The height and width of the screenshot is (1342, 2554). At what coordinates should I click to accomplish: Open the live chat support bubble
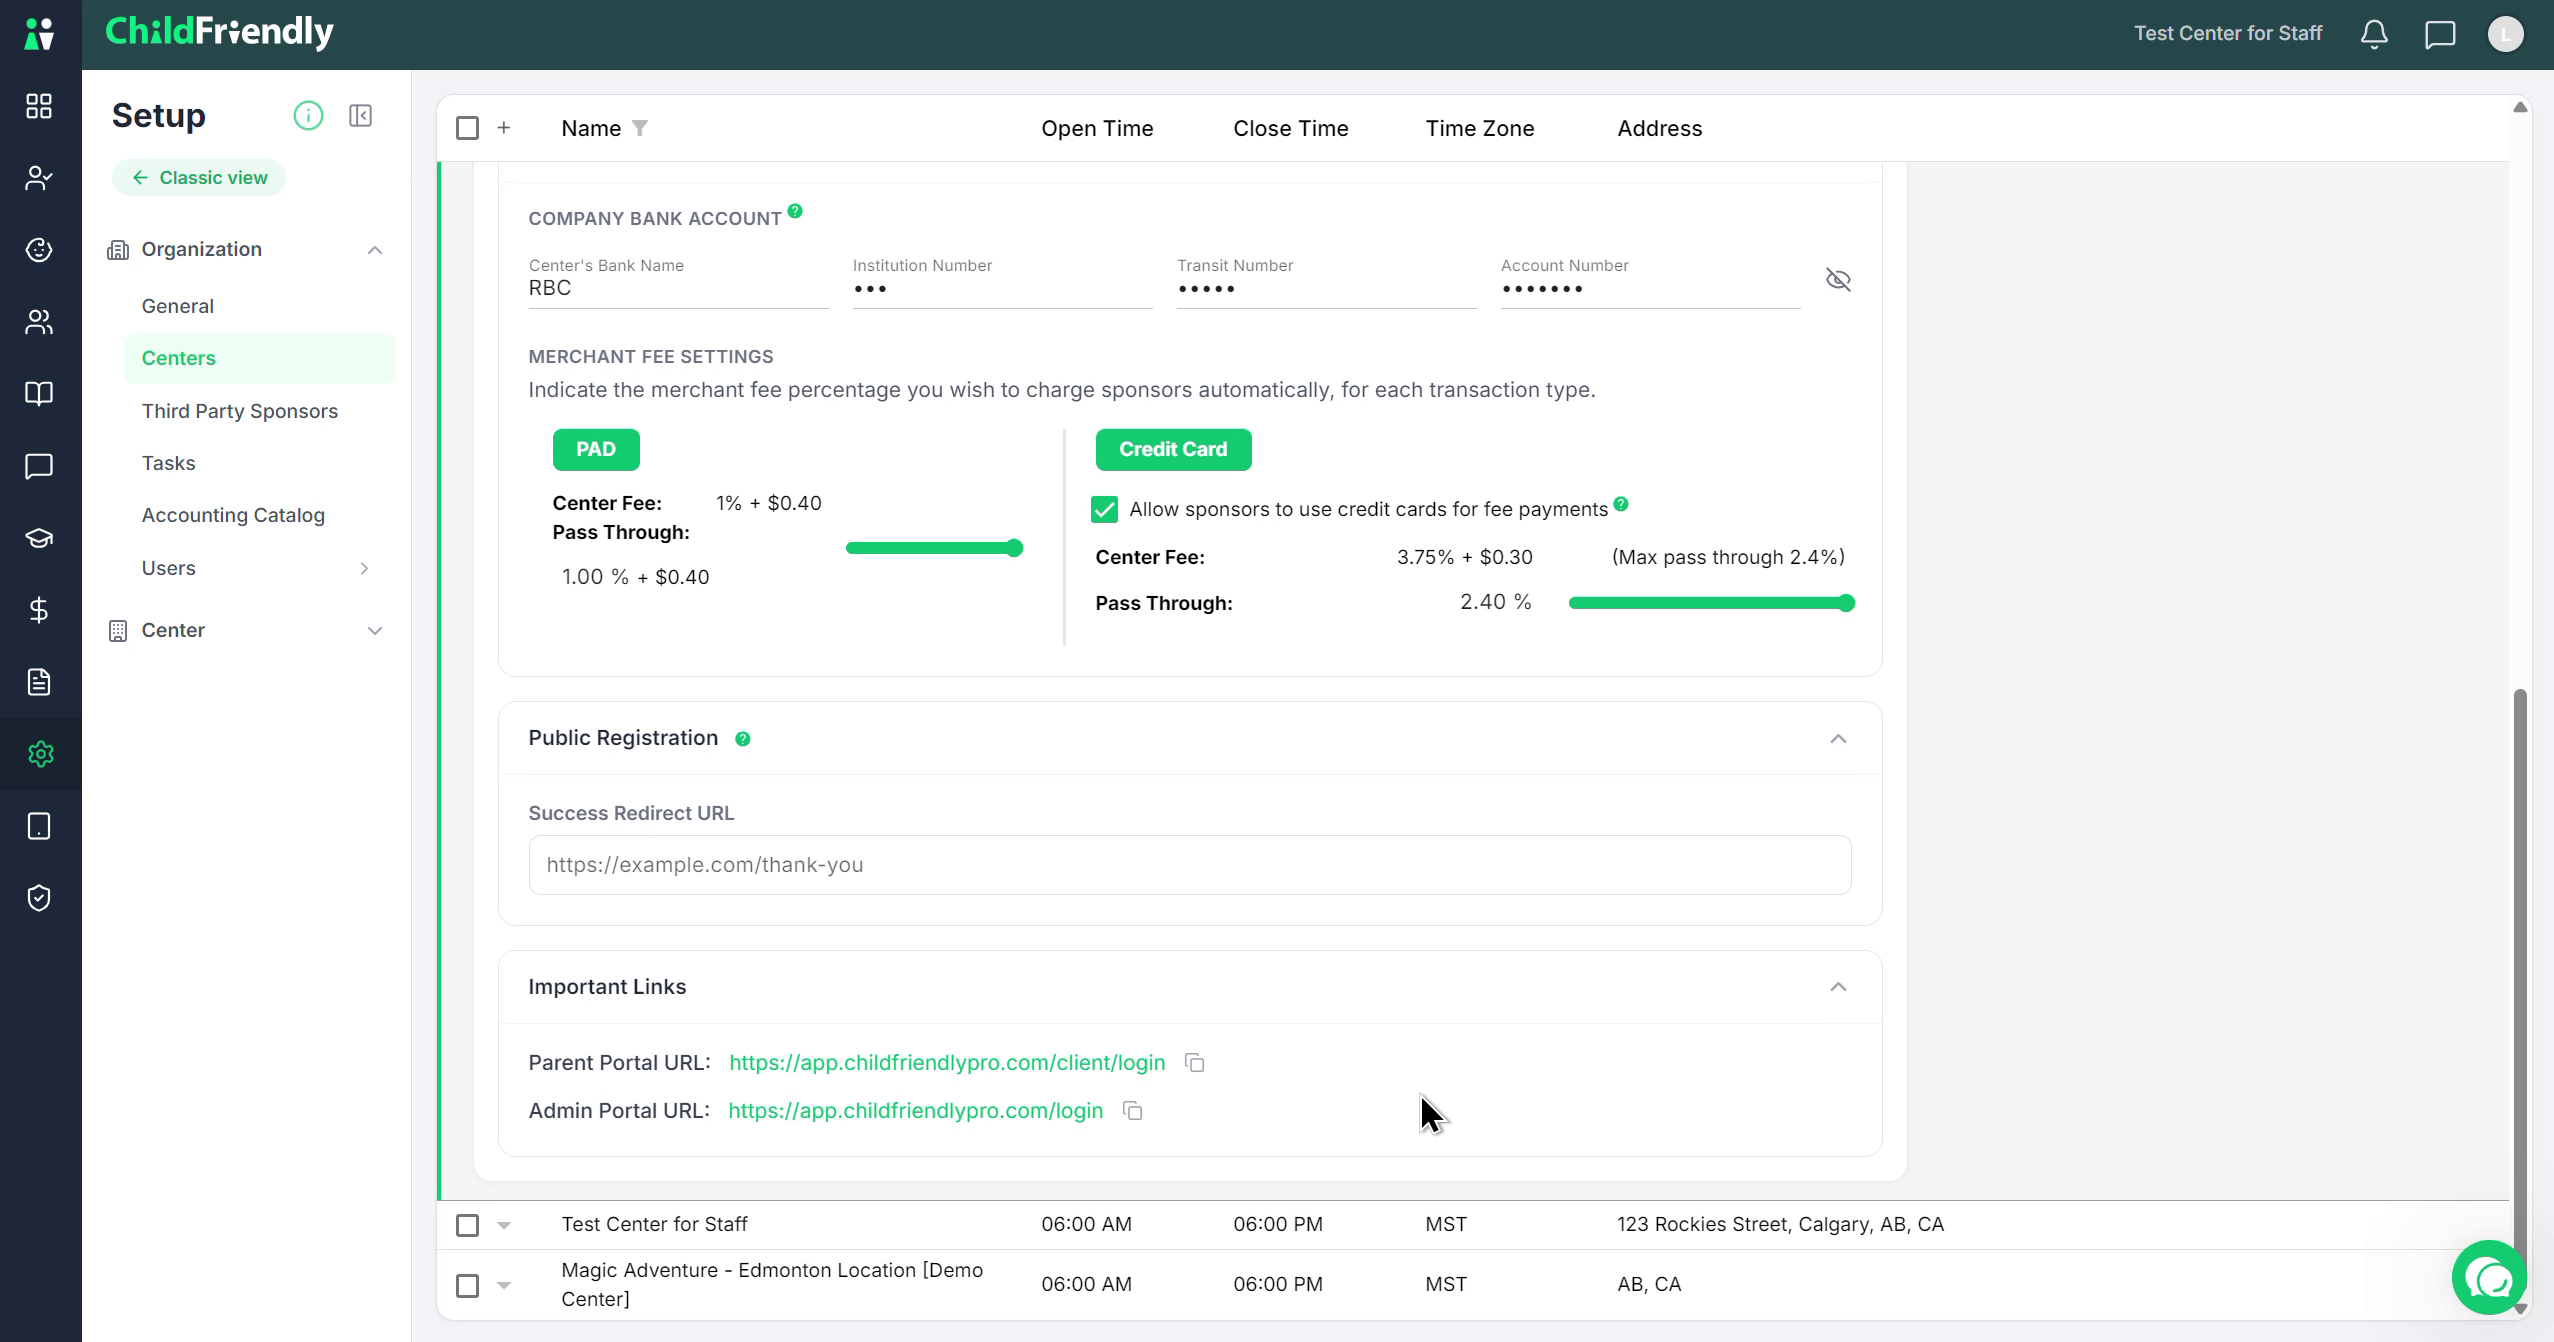[x=2489, y=1277]
